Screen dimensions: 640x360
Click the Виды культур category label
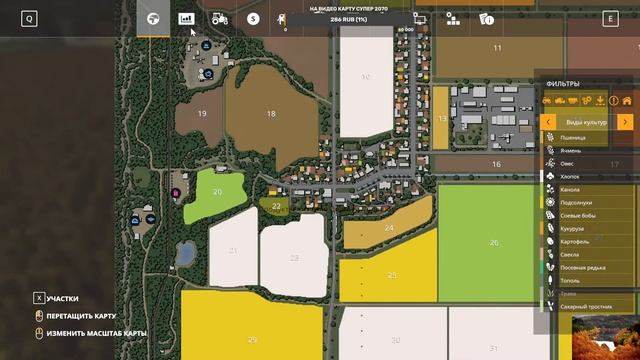pos(587,122)
